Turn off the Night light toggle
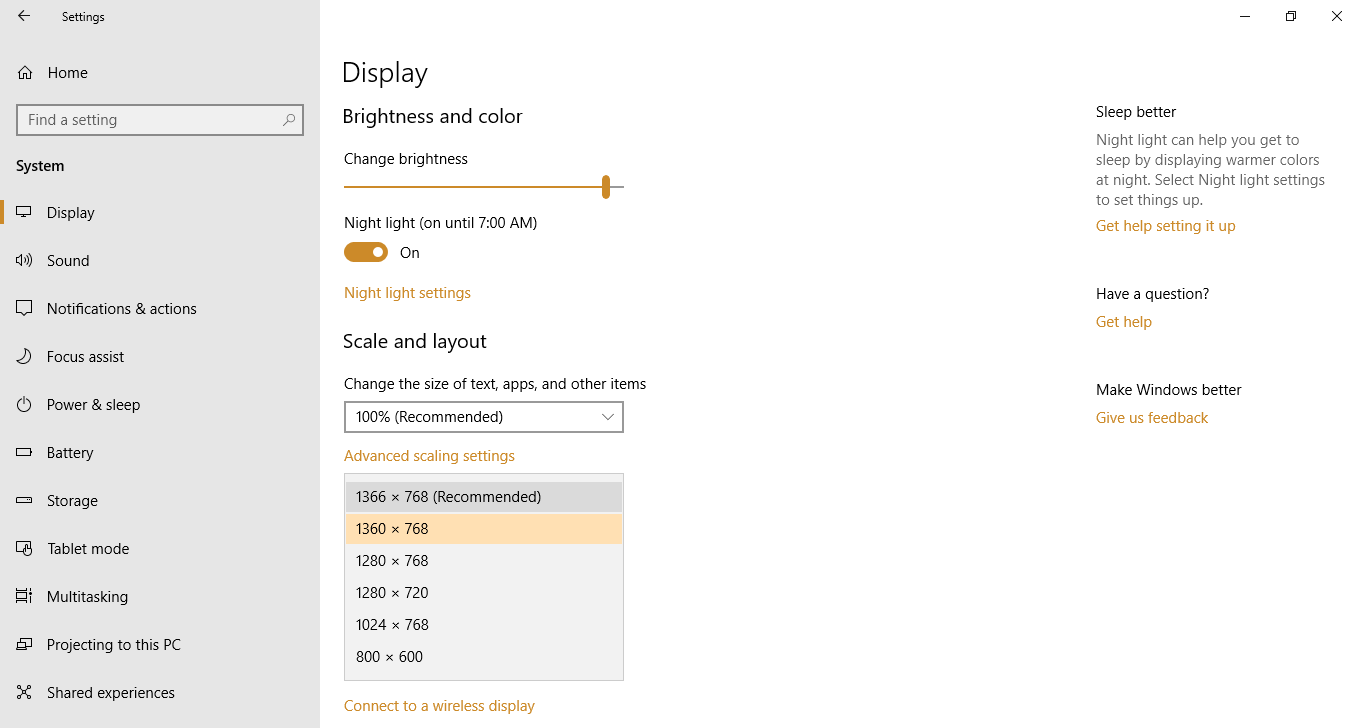Screen dimensions: 1360x728 click(x=365, y=252)
